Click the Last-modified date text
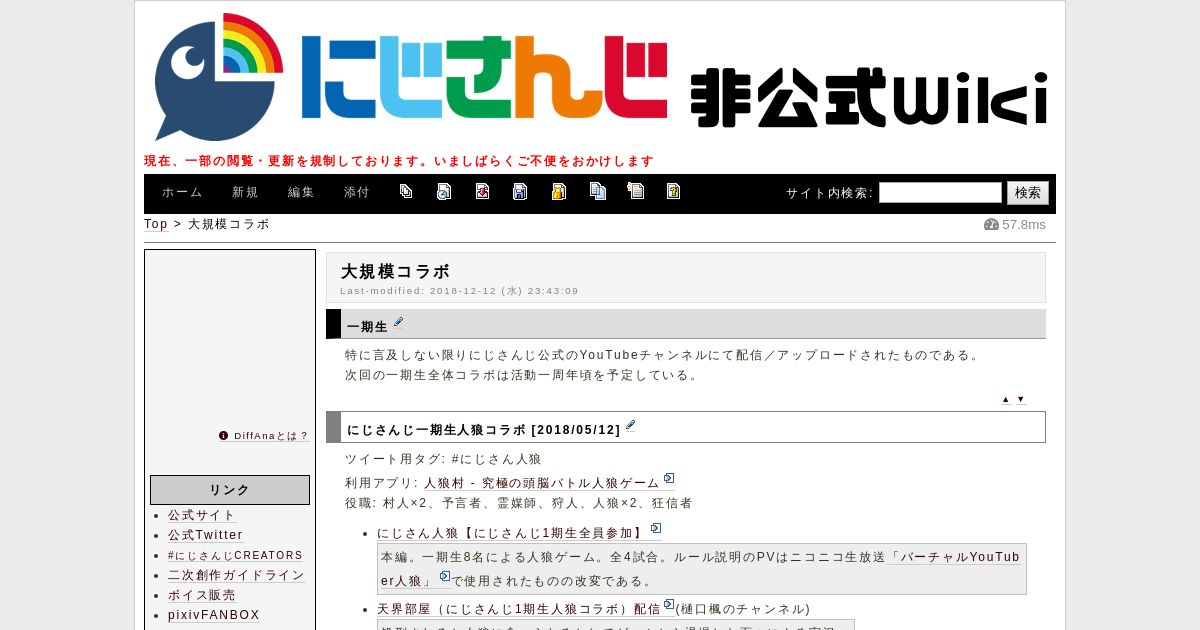The image size is (1200, 630). pyautogui.click(x=459, y=291)
